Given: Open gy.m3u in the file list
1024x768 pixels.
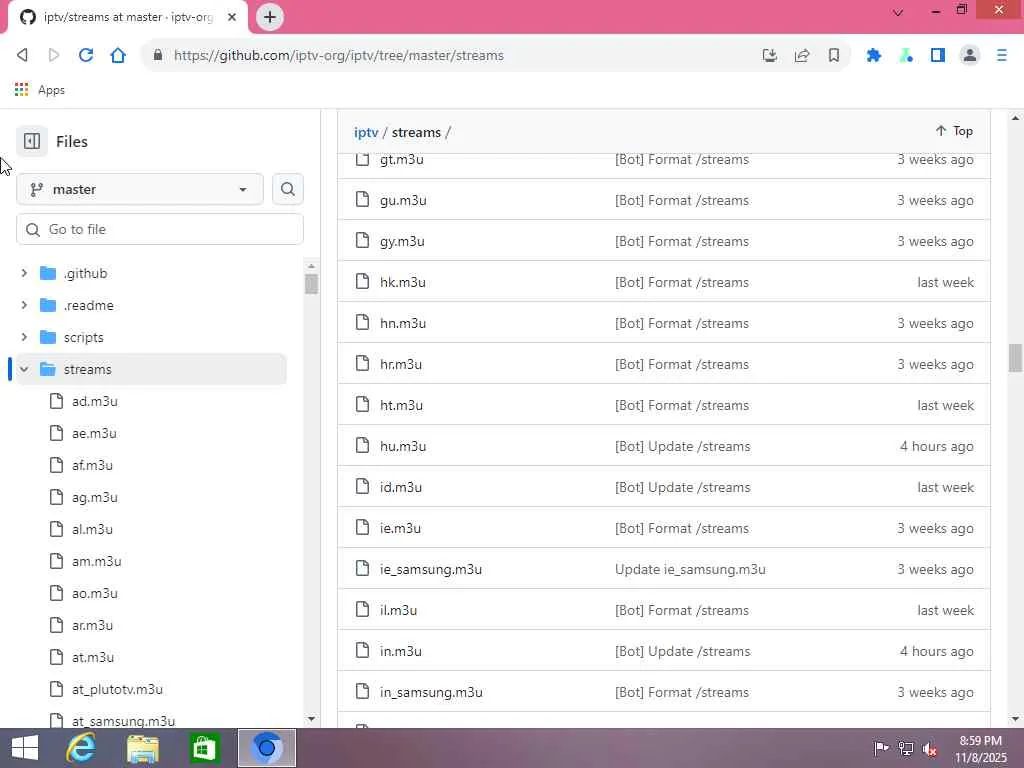Looking at the screenshot, I should (x=402, y=242).
